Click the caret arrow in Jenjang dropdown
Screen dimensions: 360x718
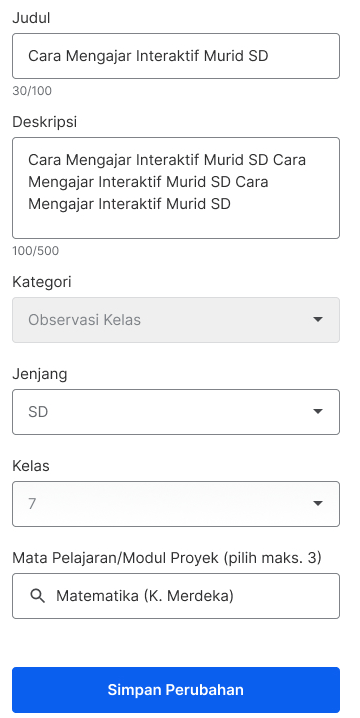pos(318,412)
